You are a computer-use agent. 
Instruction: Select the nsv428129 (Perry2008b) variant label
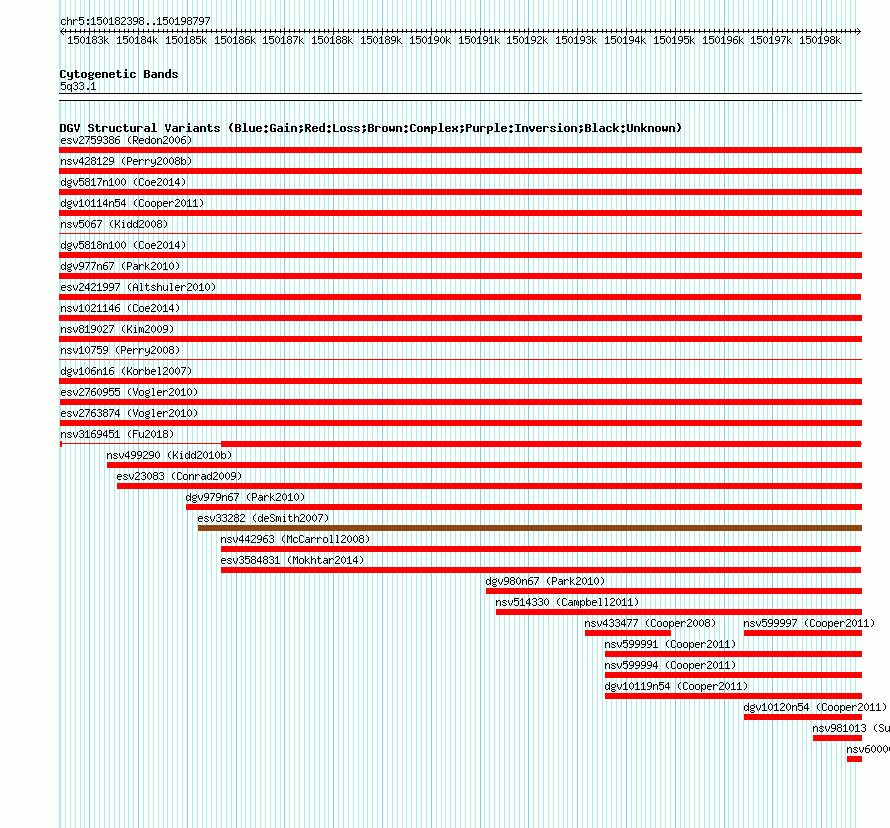click(126, 161)
